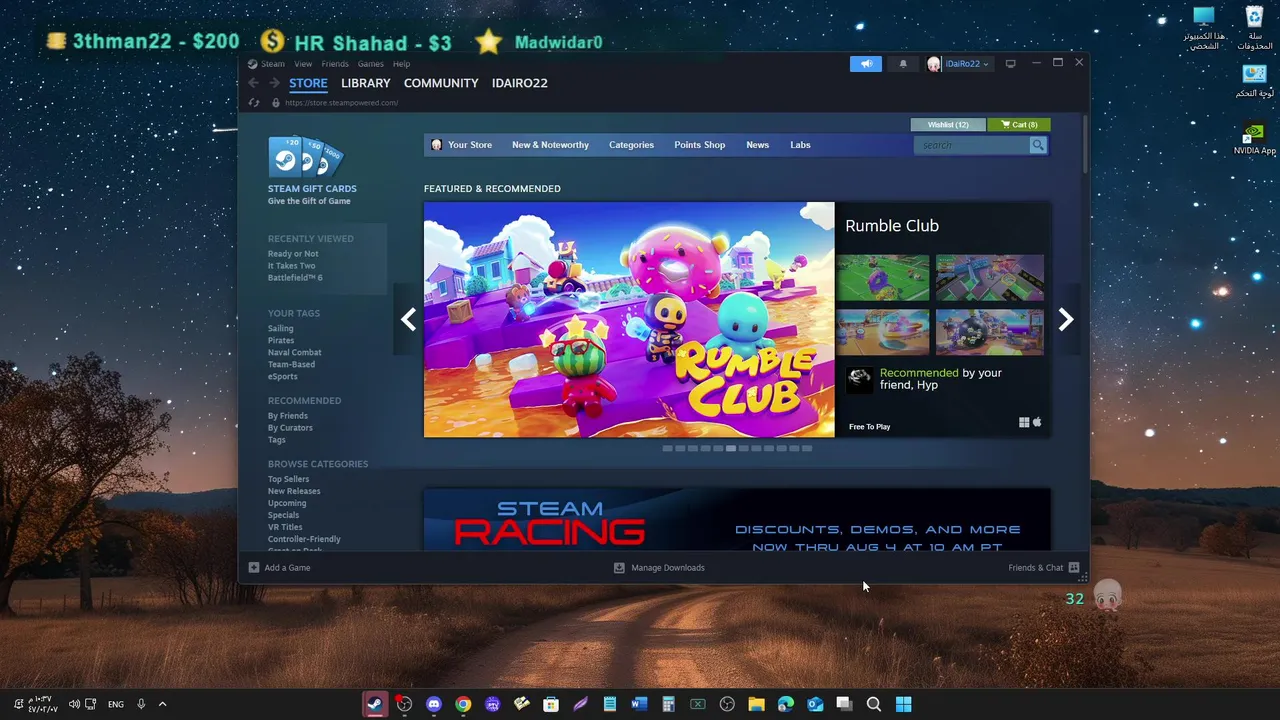Click the megaphone announcements icon in Steam
This screenshot has width=1280, height=720.
(x=866, y=64)
